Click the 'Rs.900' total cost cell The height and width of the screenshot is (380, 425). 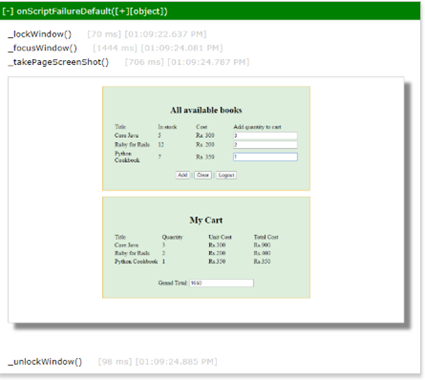tap(262, 245)
